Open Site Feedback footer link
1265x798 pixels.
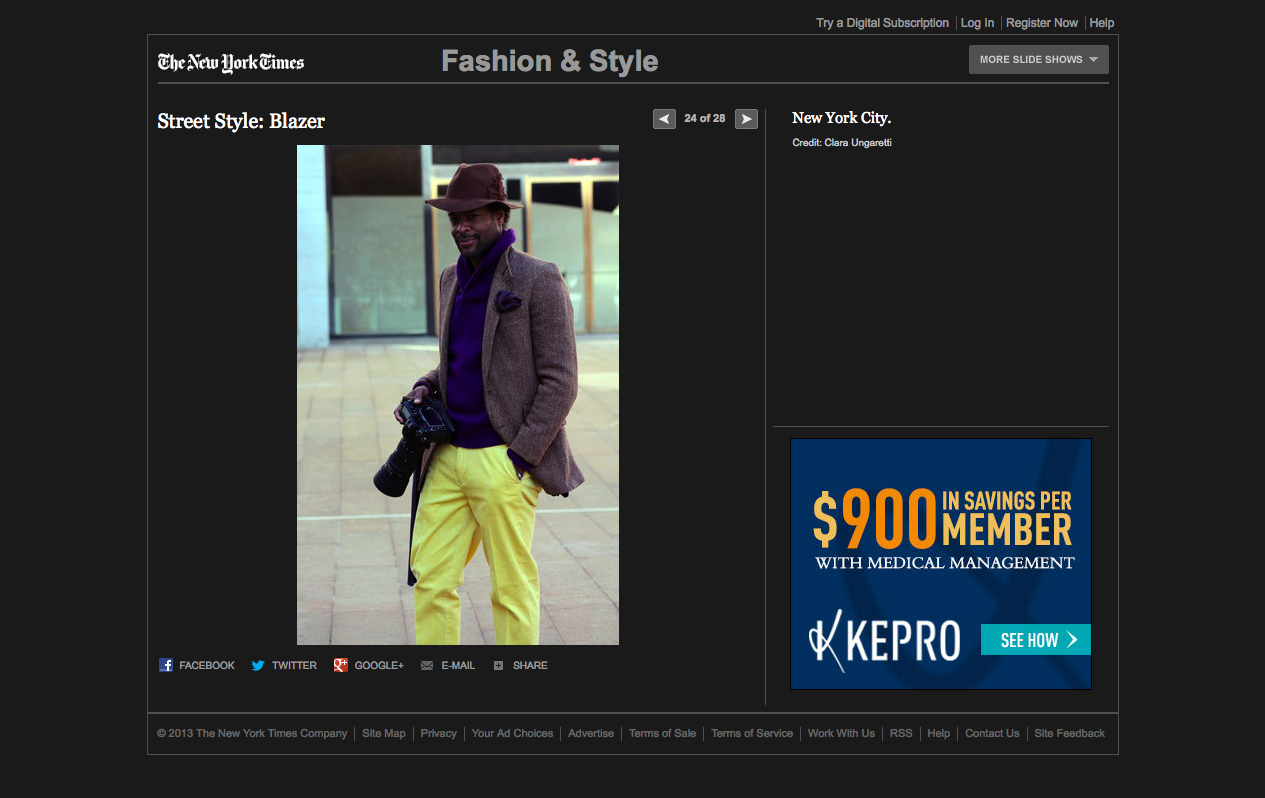1069,733
